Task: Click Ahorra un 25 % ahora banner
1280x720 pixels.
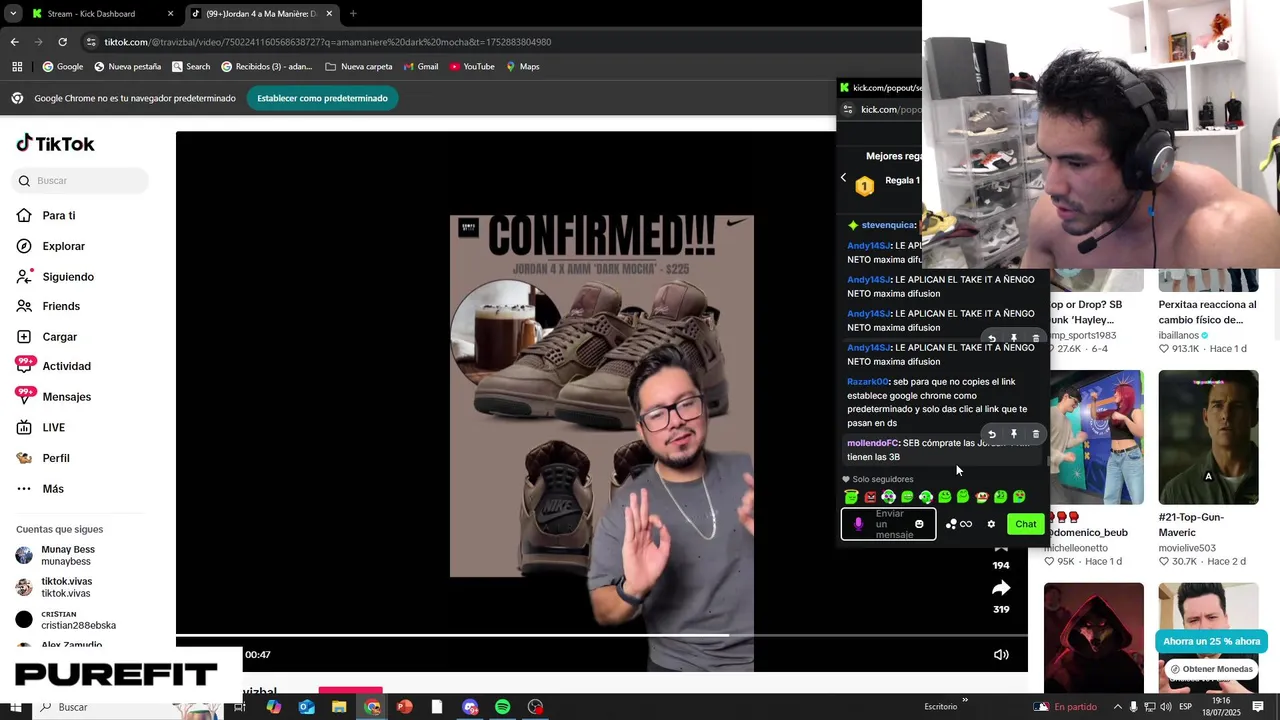Action: point(1211,641)
